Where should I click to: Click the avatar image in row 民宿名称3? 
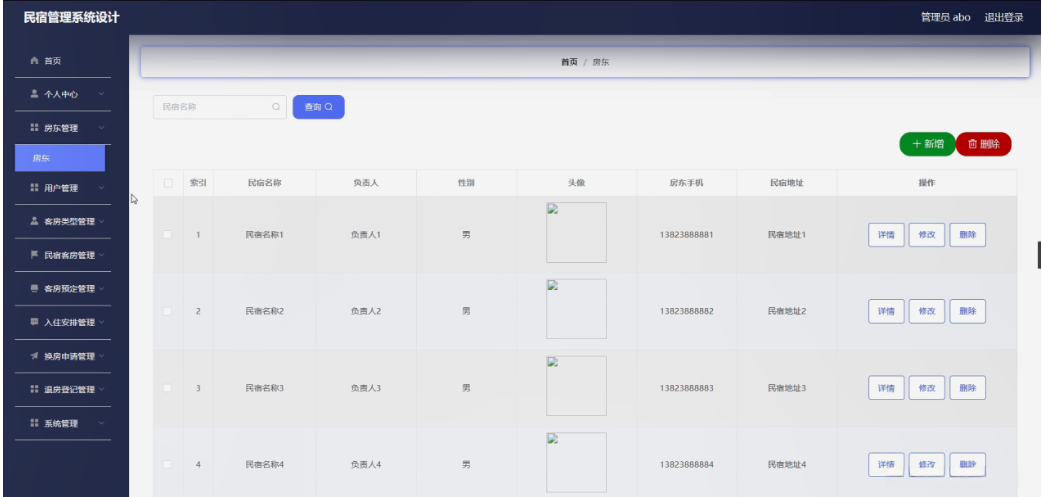[x=576, y=386]
